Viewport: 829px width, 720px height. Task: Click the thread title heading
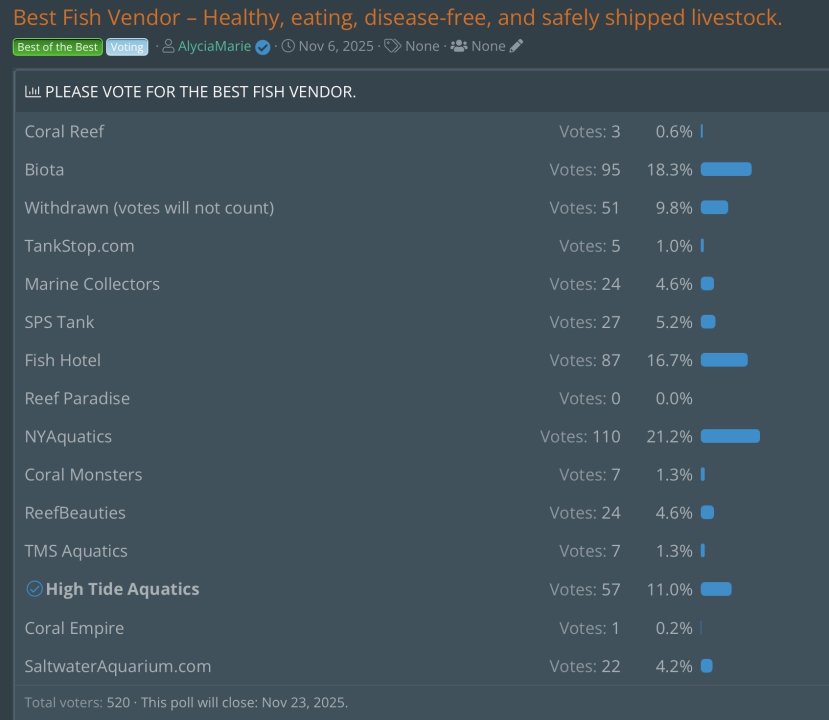coord(397,18)
